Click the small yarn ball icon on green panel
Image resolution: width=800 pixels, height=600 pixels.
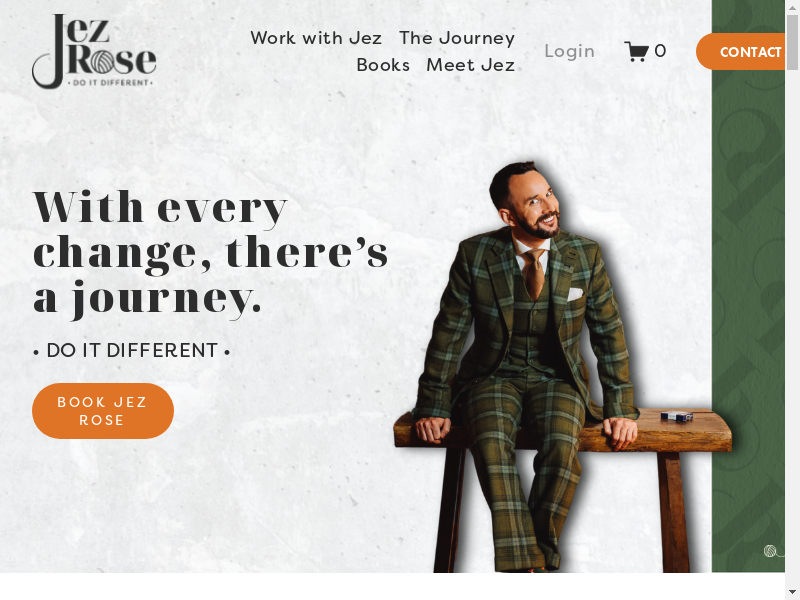(770, 551)
